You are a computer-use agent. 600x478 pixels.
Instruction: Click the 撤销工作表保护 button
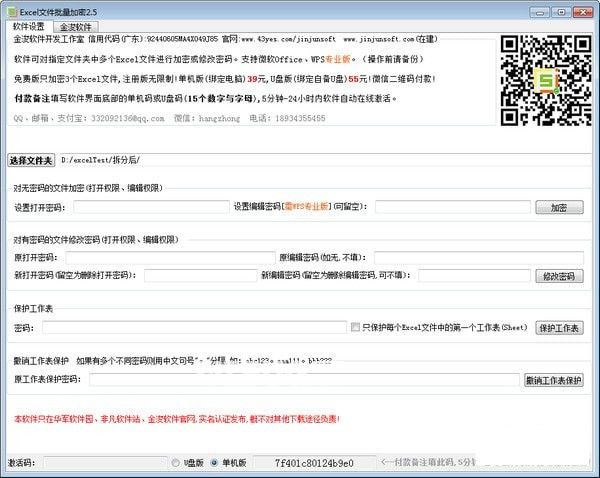click(553, 380)
